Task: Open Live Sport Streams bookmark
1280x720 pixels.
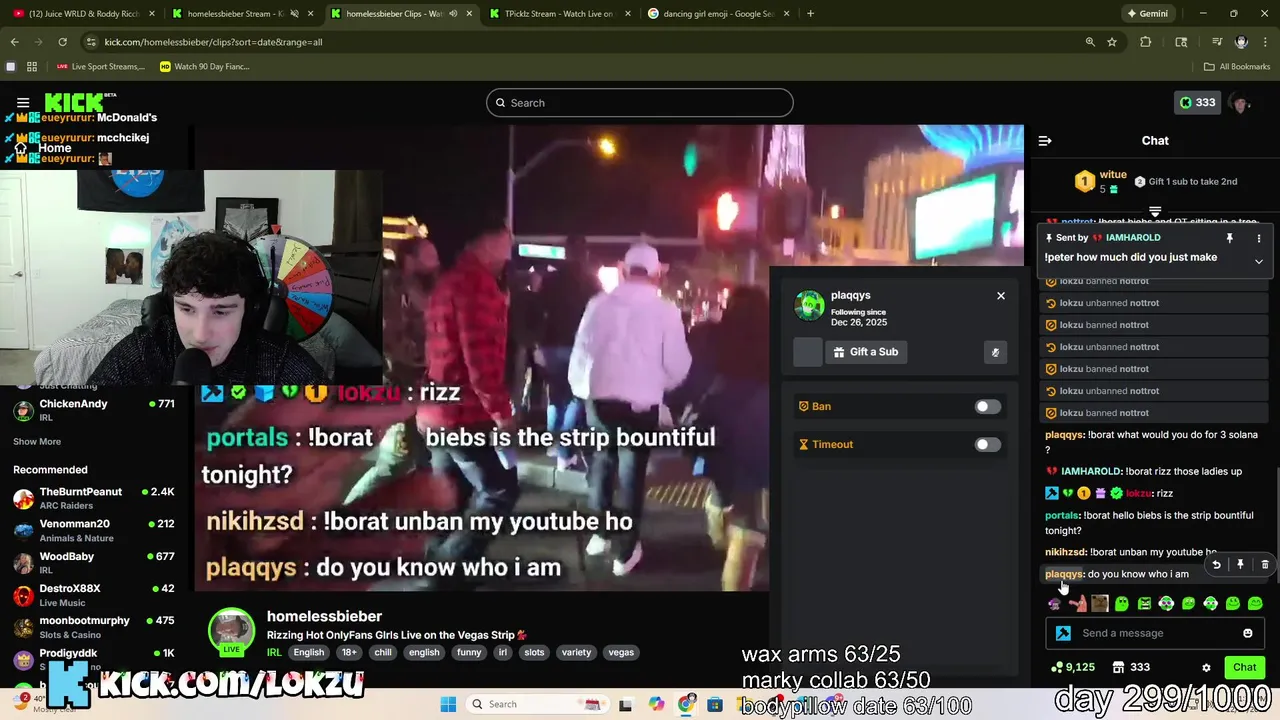Action: pyautogui.click(x=101, y=67)
